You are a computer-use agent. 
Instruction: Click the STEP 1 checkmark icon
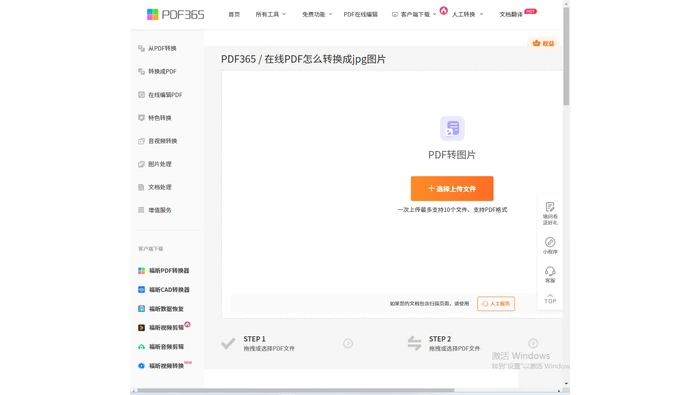click(228, 343)
